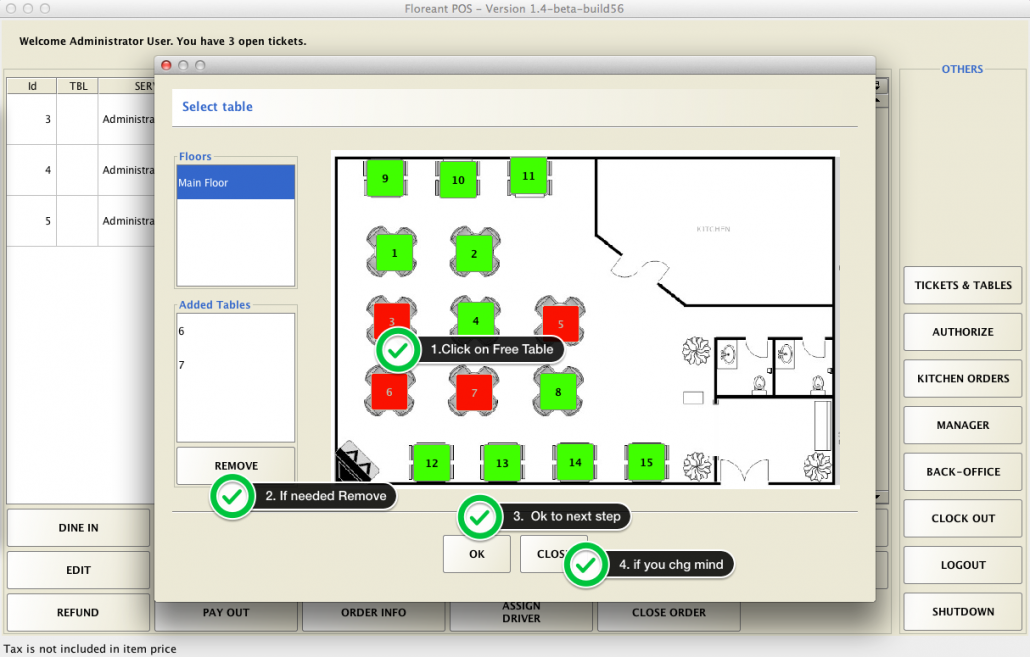Click red table 7 on floor plan
This screenshot has width=1030, height=657.
(x=474, y=392)
